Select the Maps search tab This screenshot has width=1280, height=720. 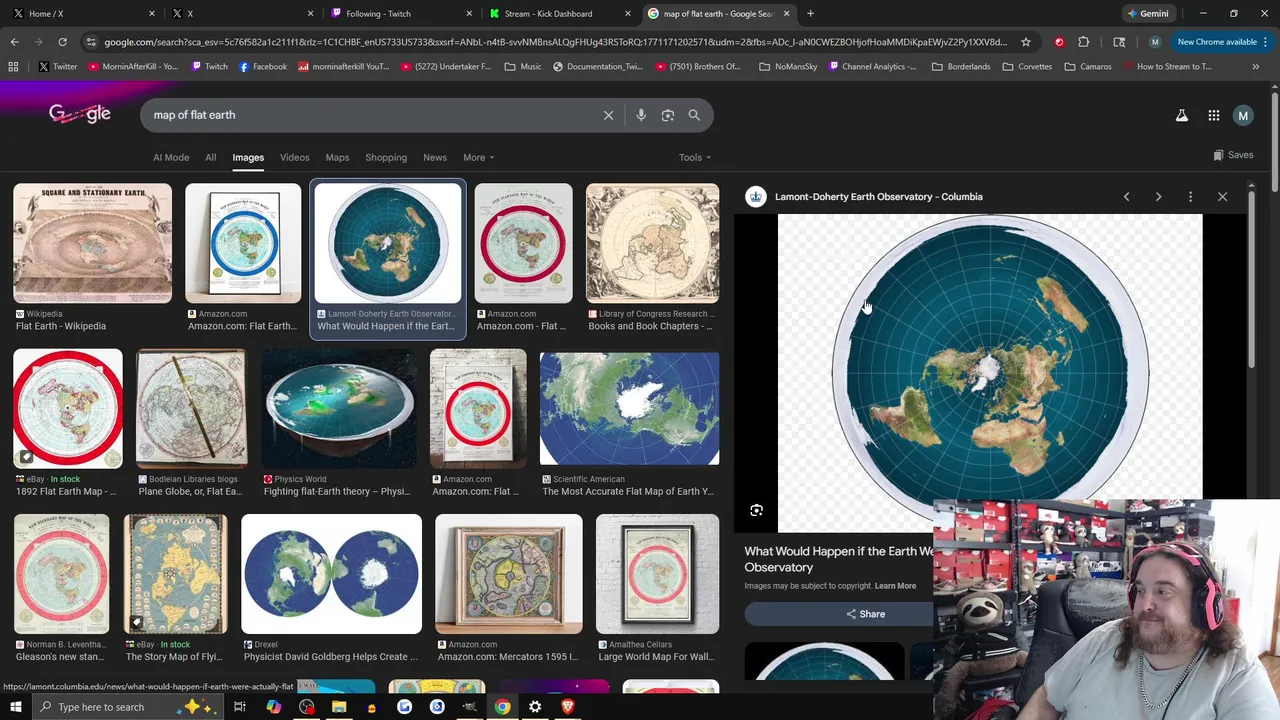point(337,157)
